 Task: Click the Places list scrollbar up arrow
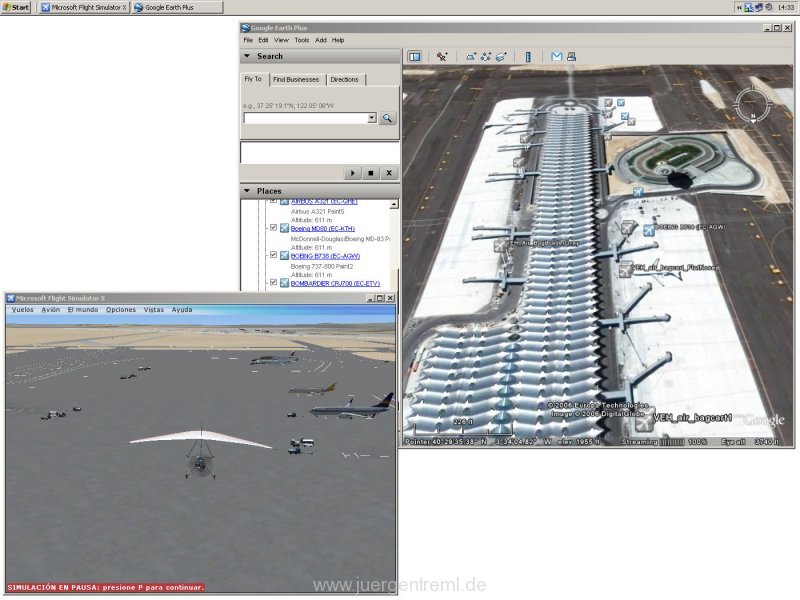pyautogui.click(x=394, y=204)
